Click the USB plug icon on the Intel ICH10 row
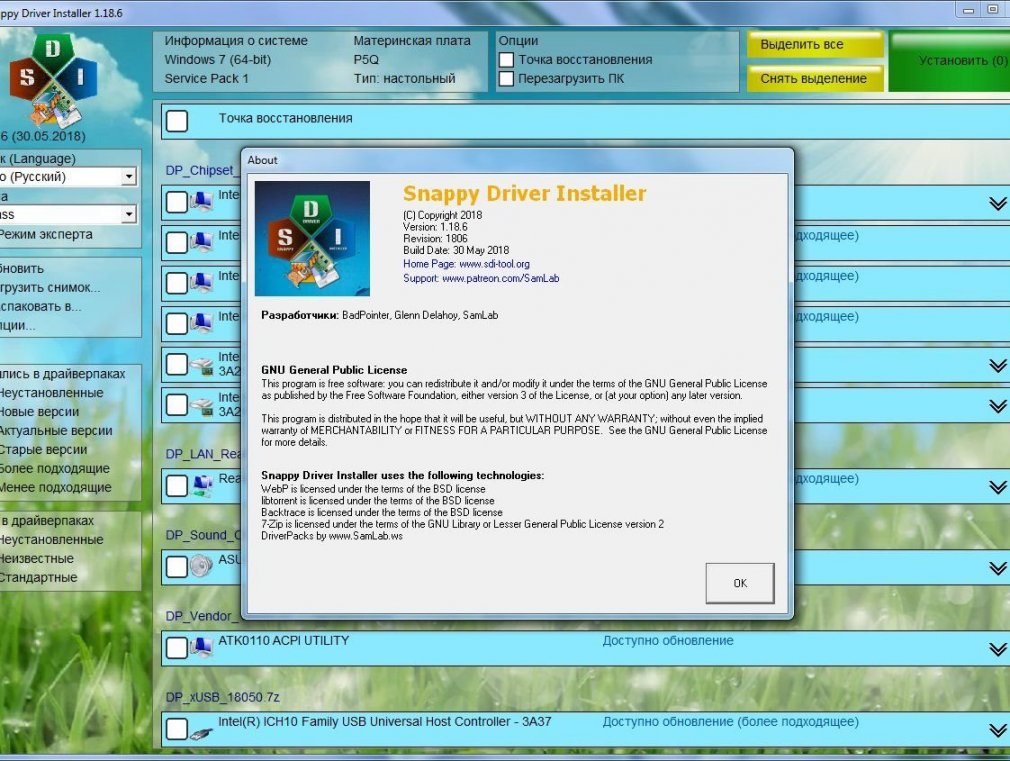 [x=202, y=733]
